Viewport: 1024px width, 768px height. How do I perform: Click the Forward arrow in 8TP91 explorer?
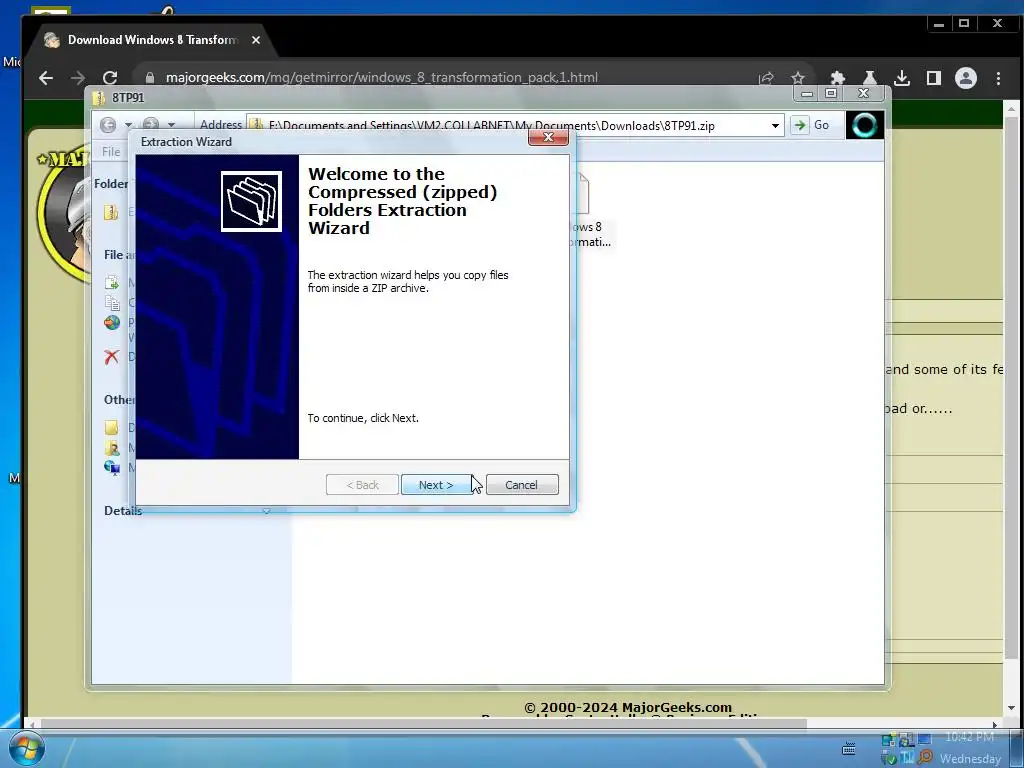(151, 125)
